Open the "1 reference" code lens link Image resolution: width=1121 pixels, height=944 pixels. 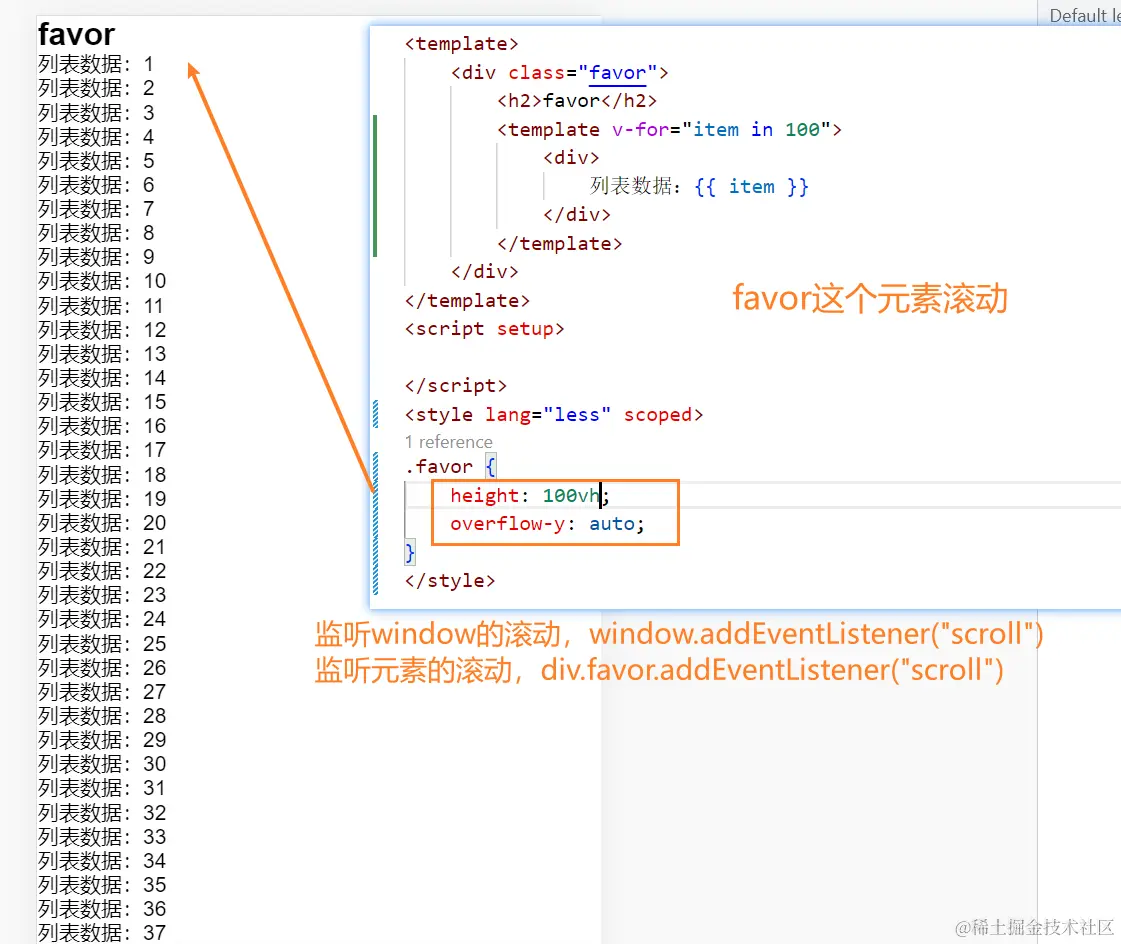coord(449,442)
